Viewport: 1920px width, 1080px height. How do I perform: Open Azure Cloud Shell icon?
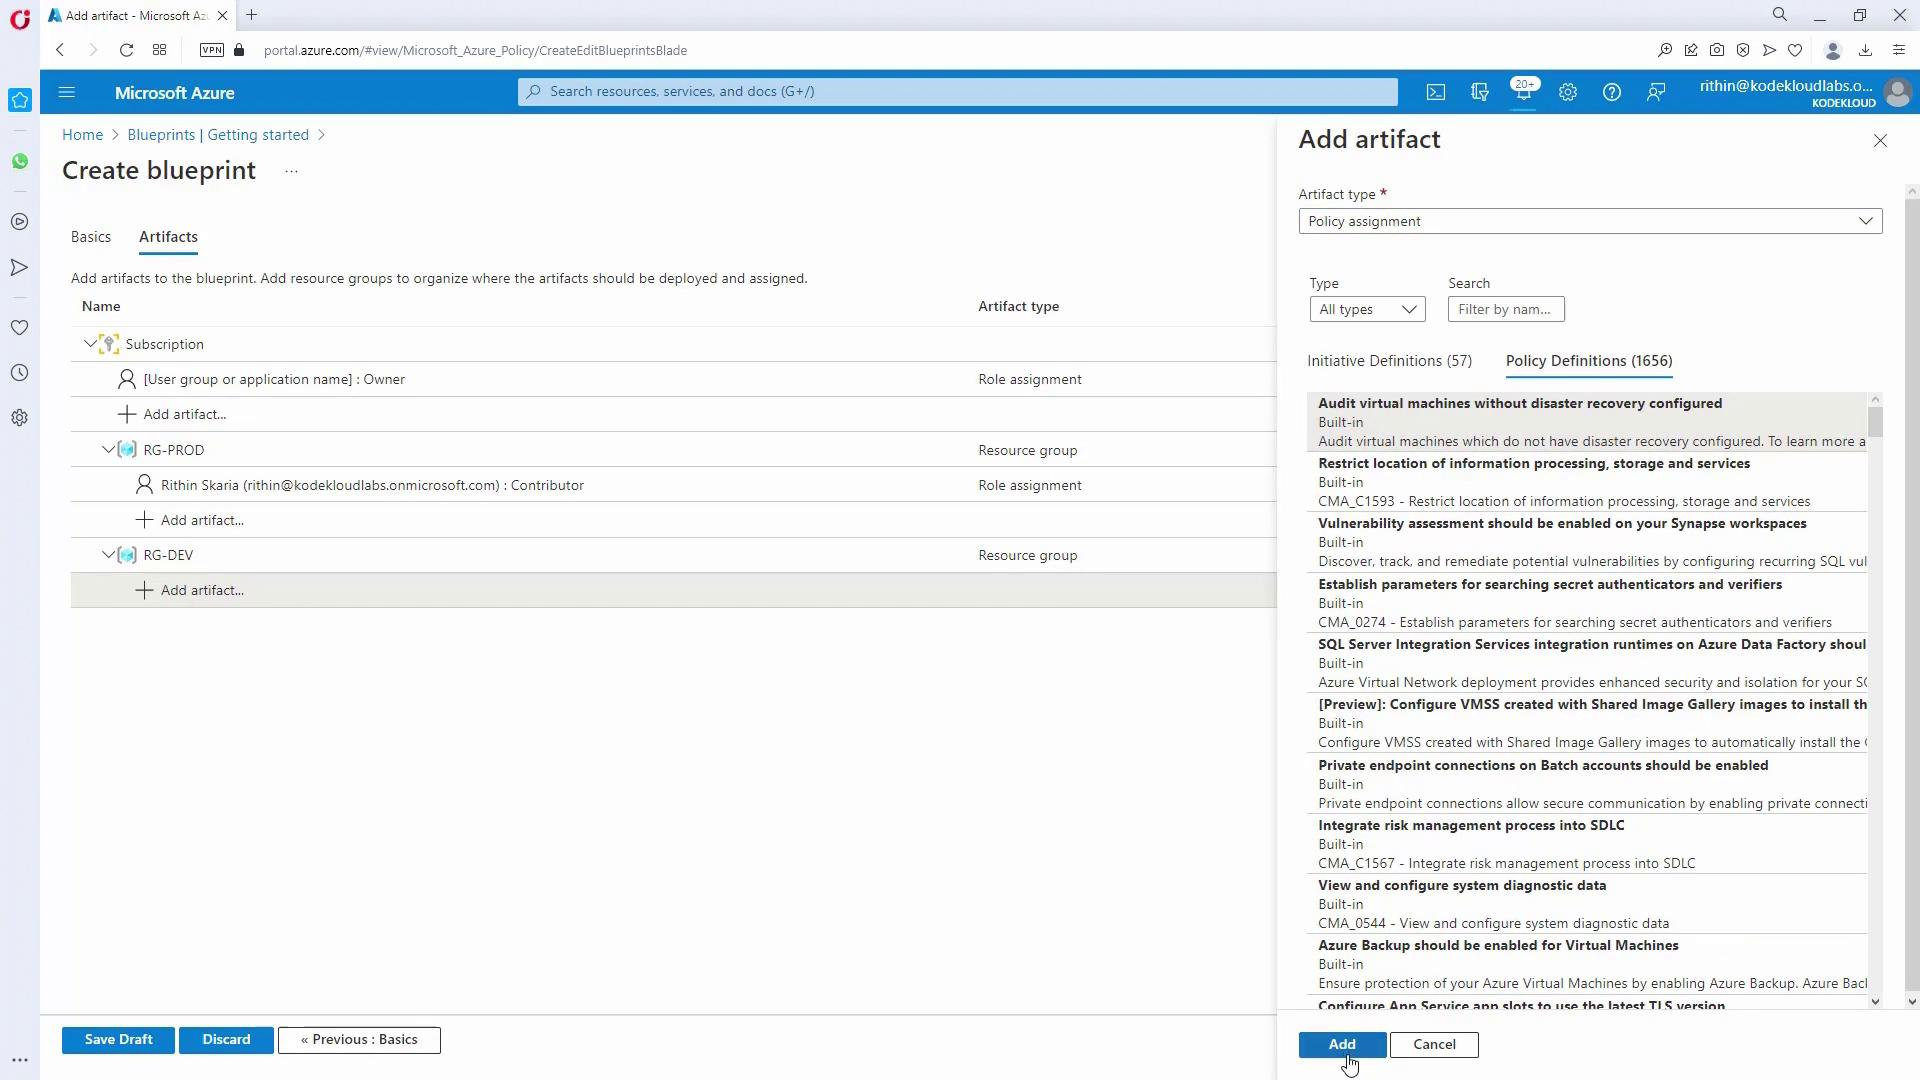coord(1436,92)
